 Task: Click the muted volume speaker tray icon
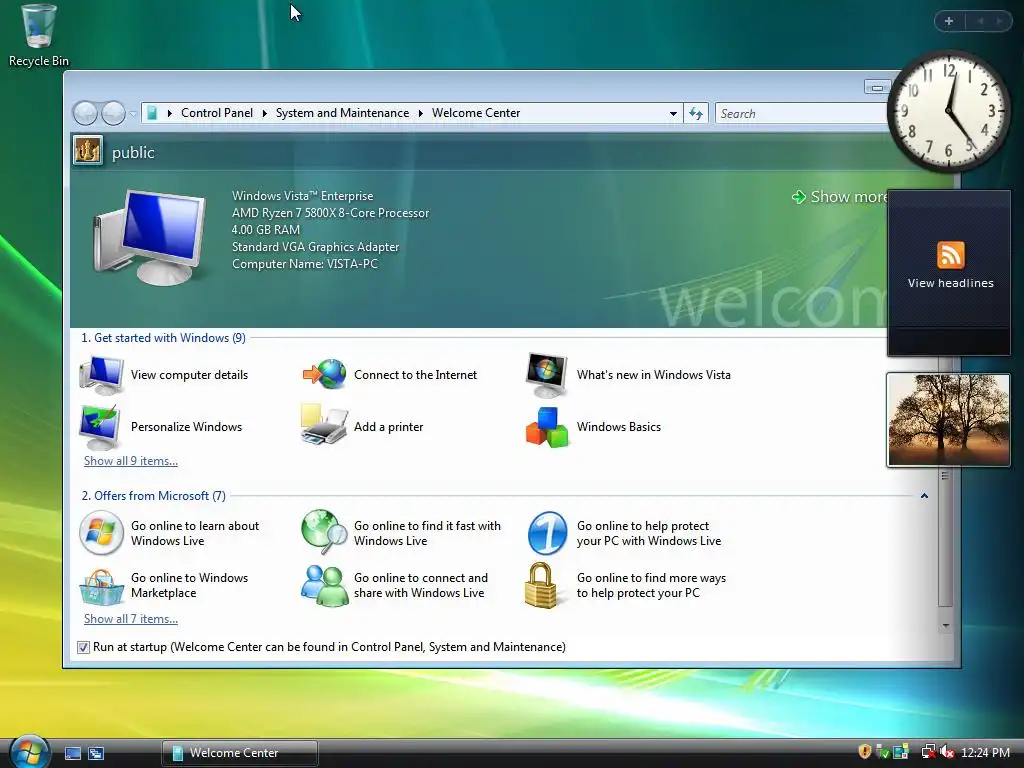947,752
